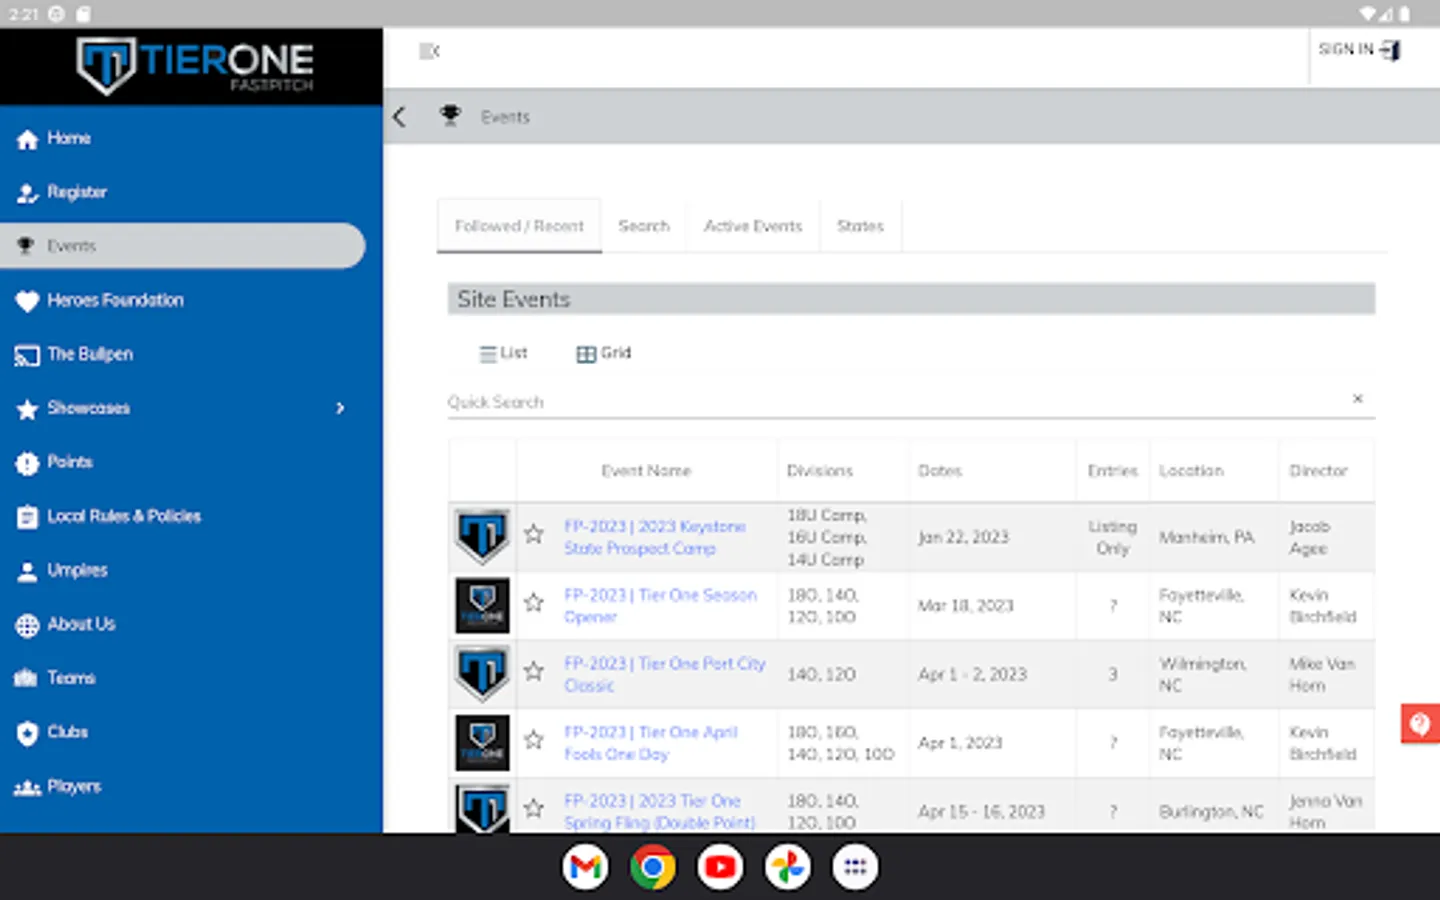This screenshot has width=1440, height=900.
Task: Open Tier One April Fools One Day event
Action: pos(651,743)
